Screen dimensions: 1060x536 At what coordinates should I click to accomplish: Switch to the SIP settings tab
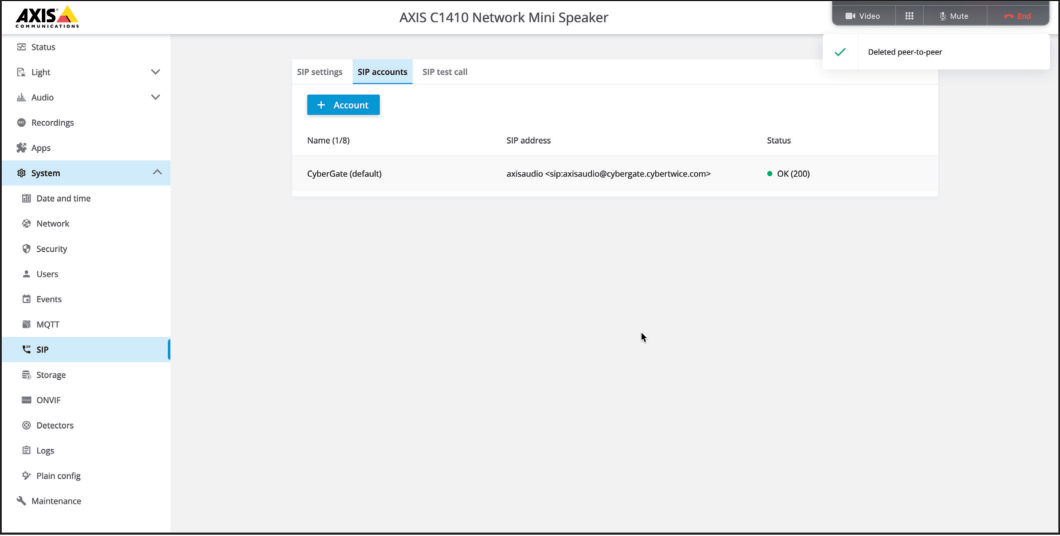[320, 72]
